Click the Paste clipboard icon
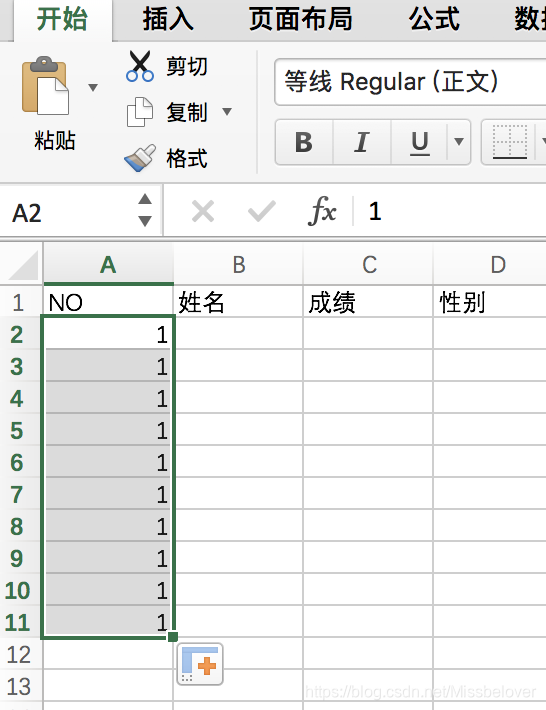546x710 pixels. click(45, 86)
